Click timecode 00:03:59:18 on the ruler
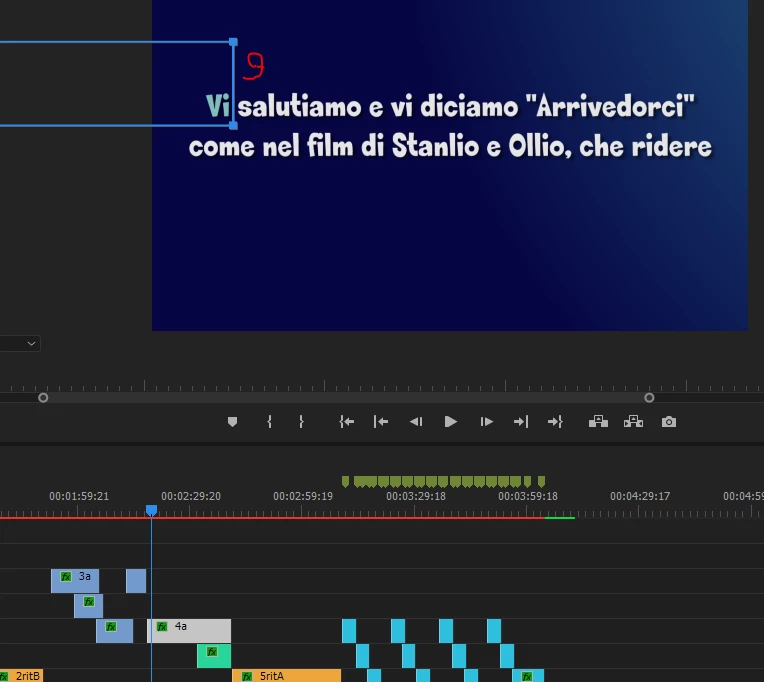The image size is (764, 682). point(528,496)
